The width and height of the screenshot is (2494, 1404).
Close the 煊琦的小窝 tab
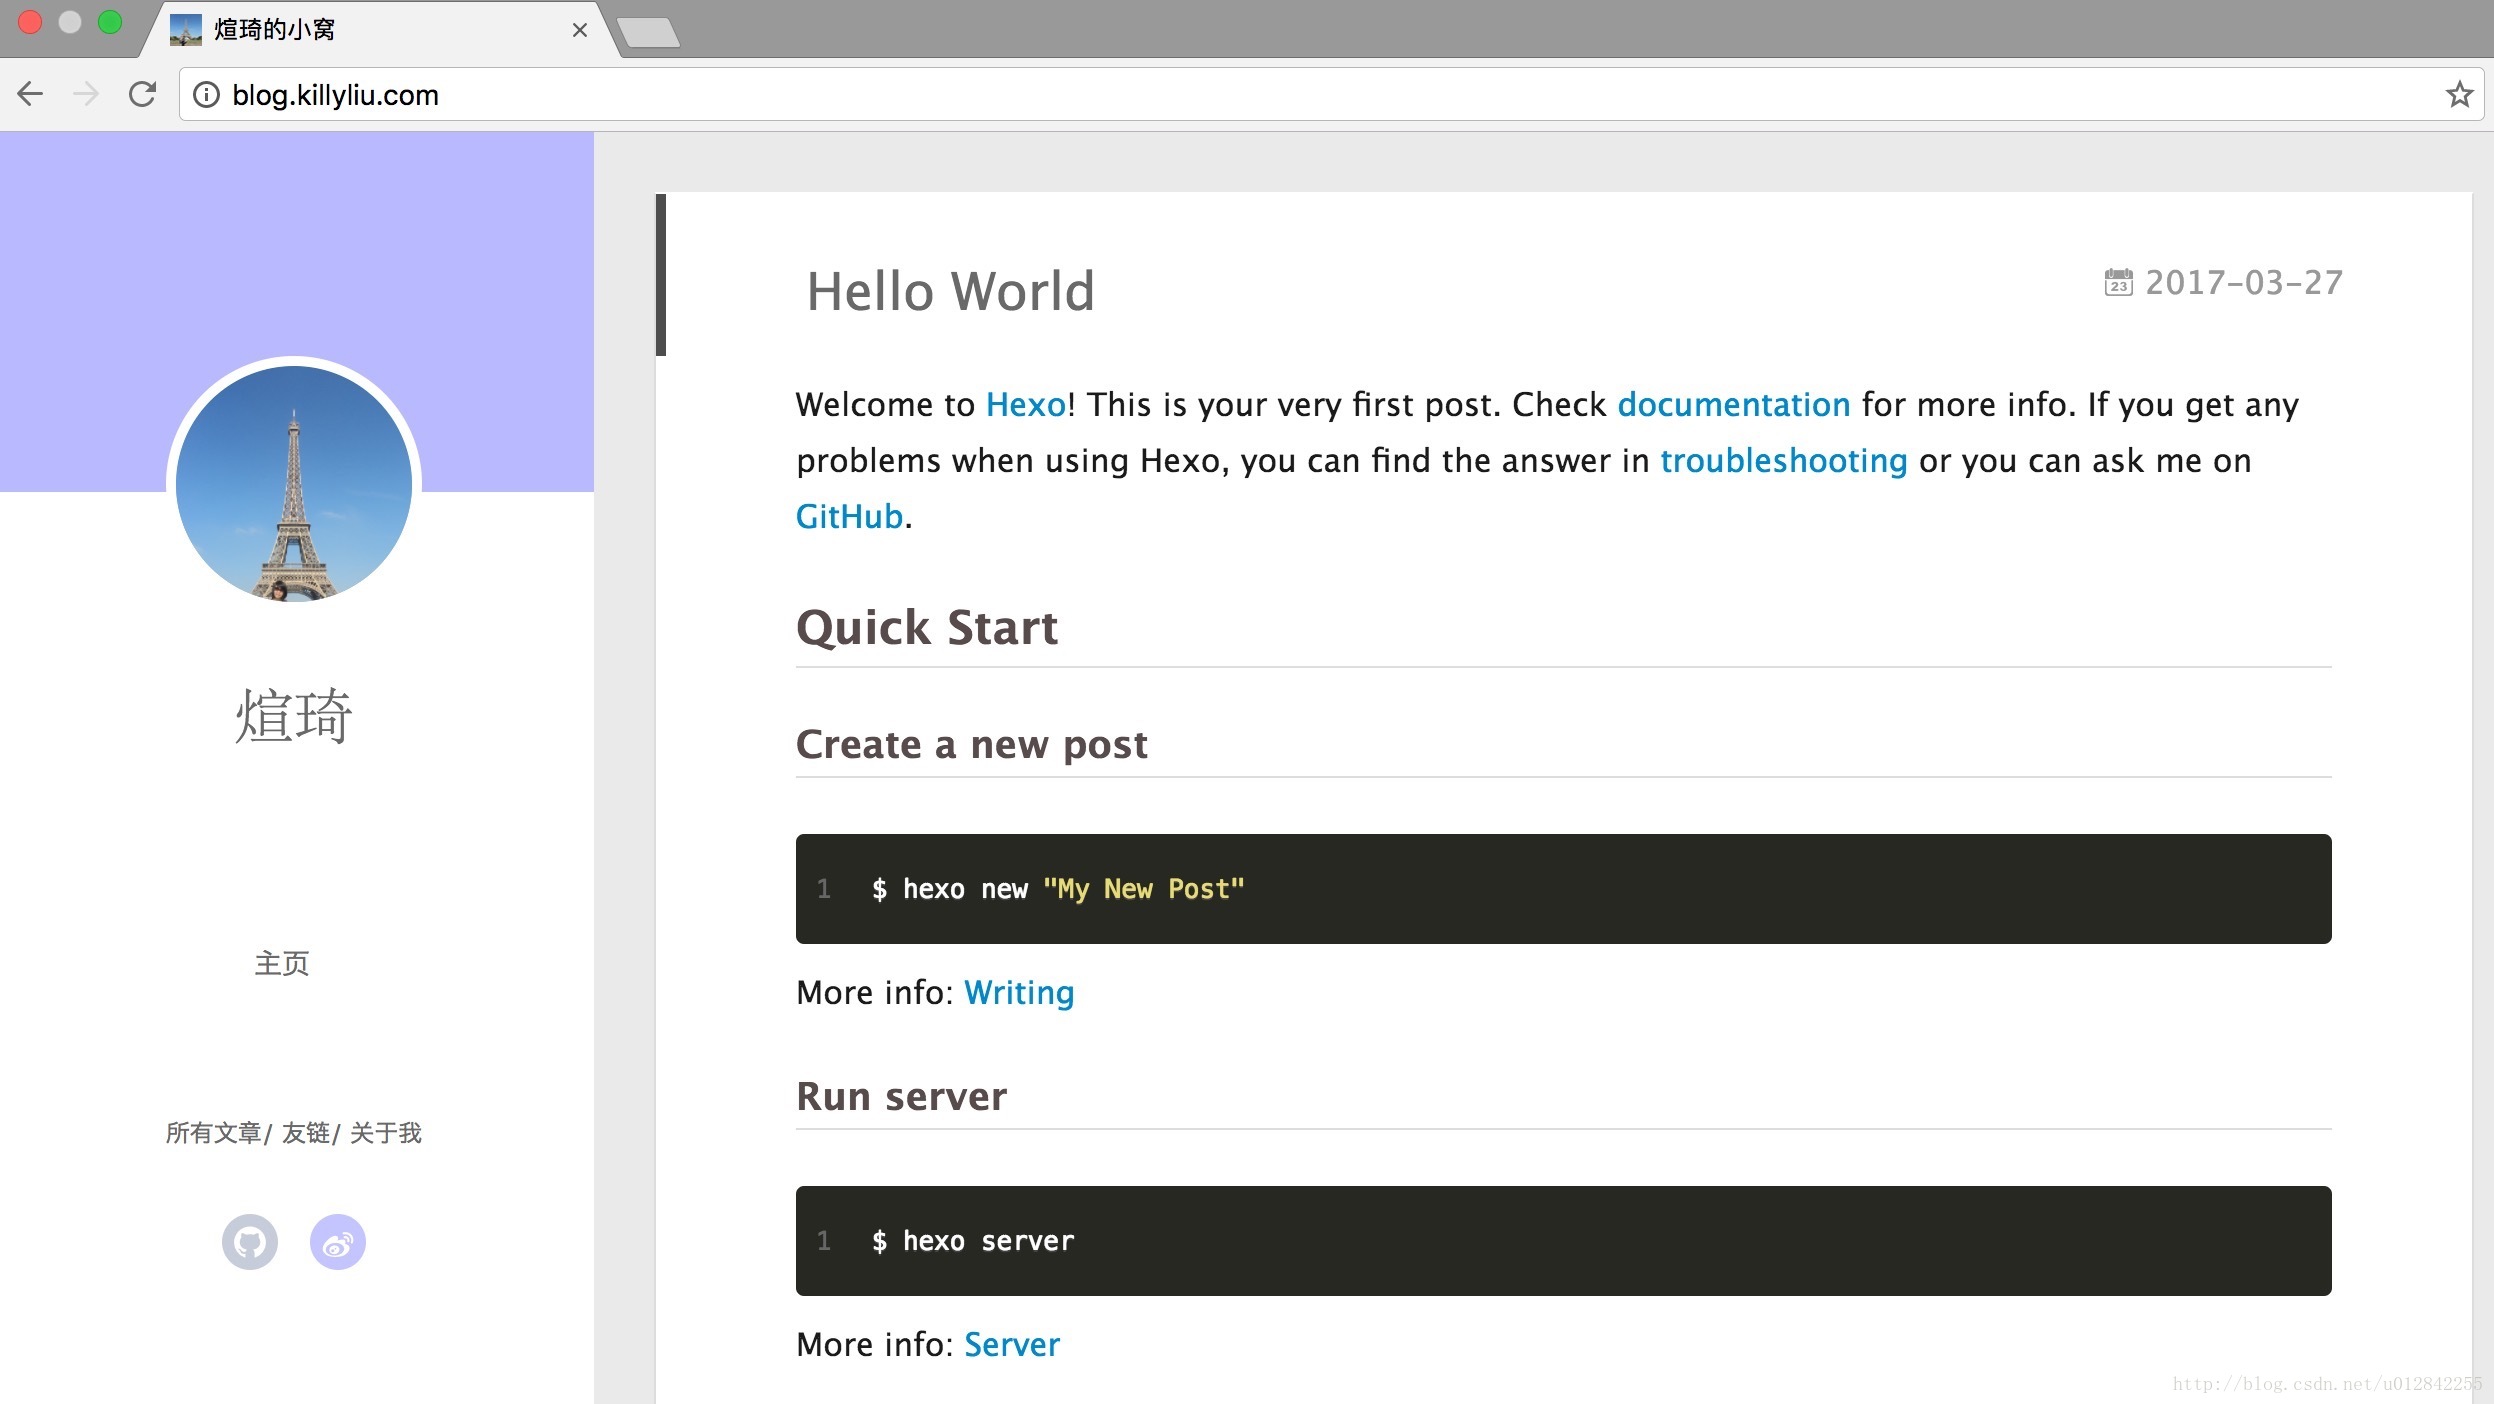point(580,30)
